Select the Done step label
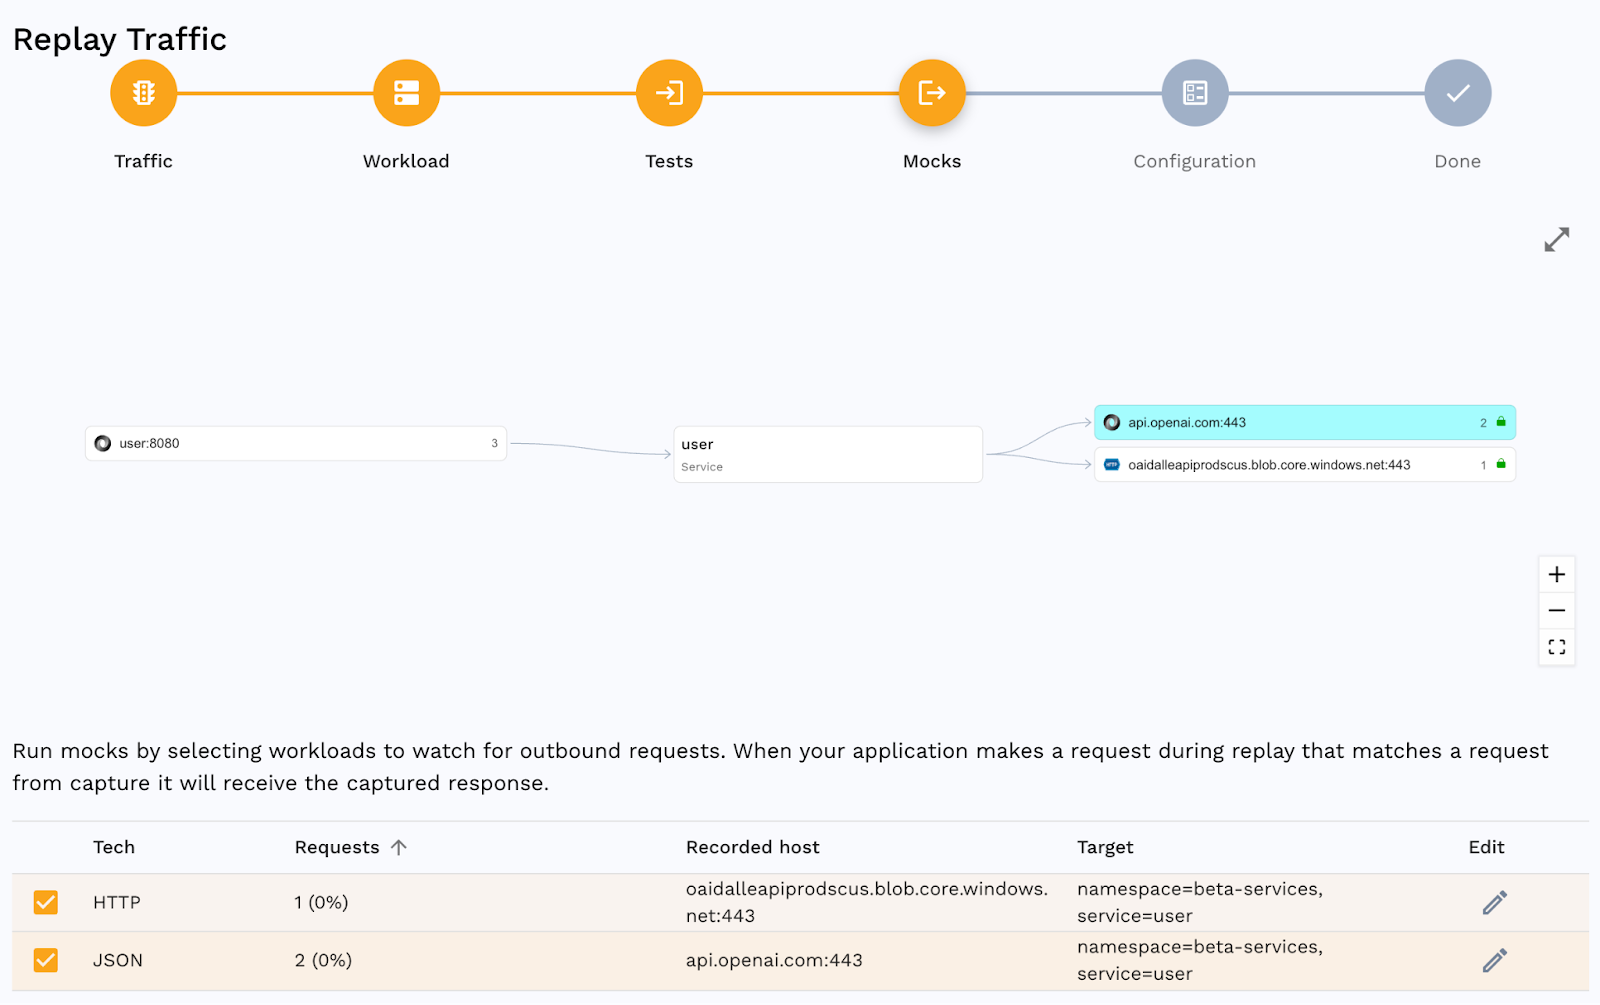1600x1005 pixels. click(x=1458, y=161)
